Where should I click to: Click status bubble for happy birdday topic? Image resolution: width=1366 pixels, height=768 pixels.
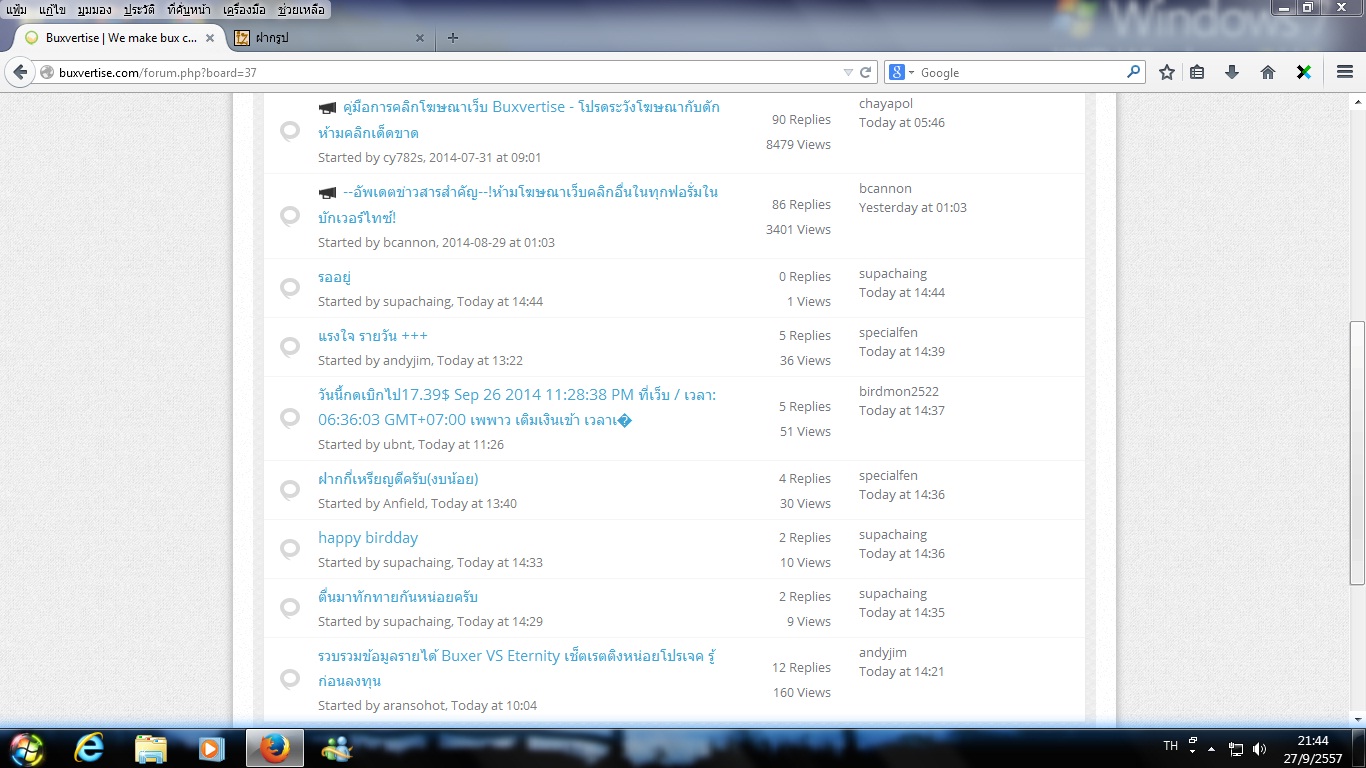pos(290,549)
